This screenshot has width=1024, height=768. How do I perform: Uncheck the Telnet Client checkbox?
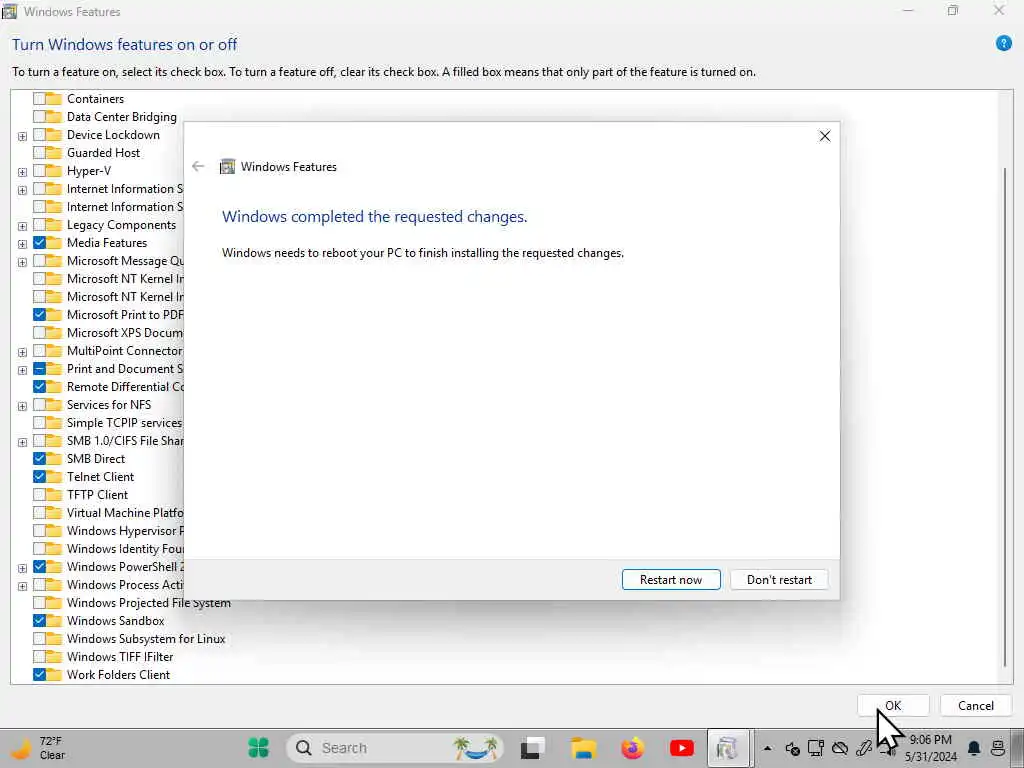click(x=39, y=477)
